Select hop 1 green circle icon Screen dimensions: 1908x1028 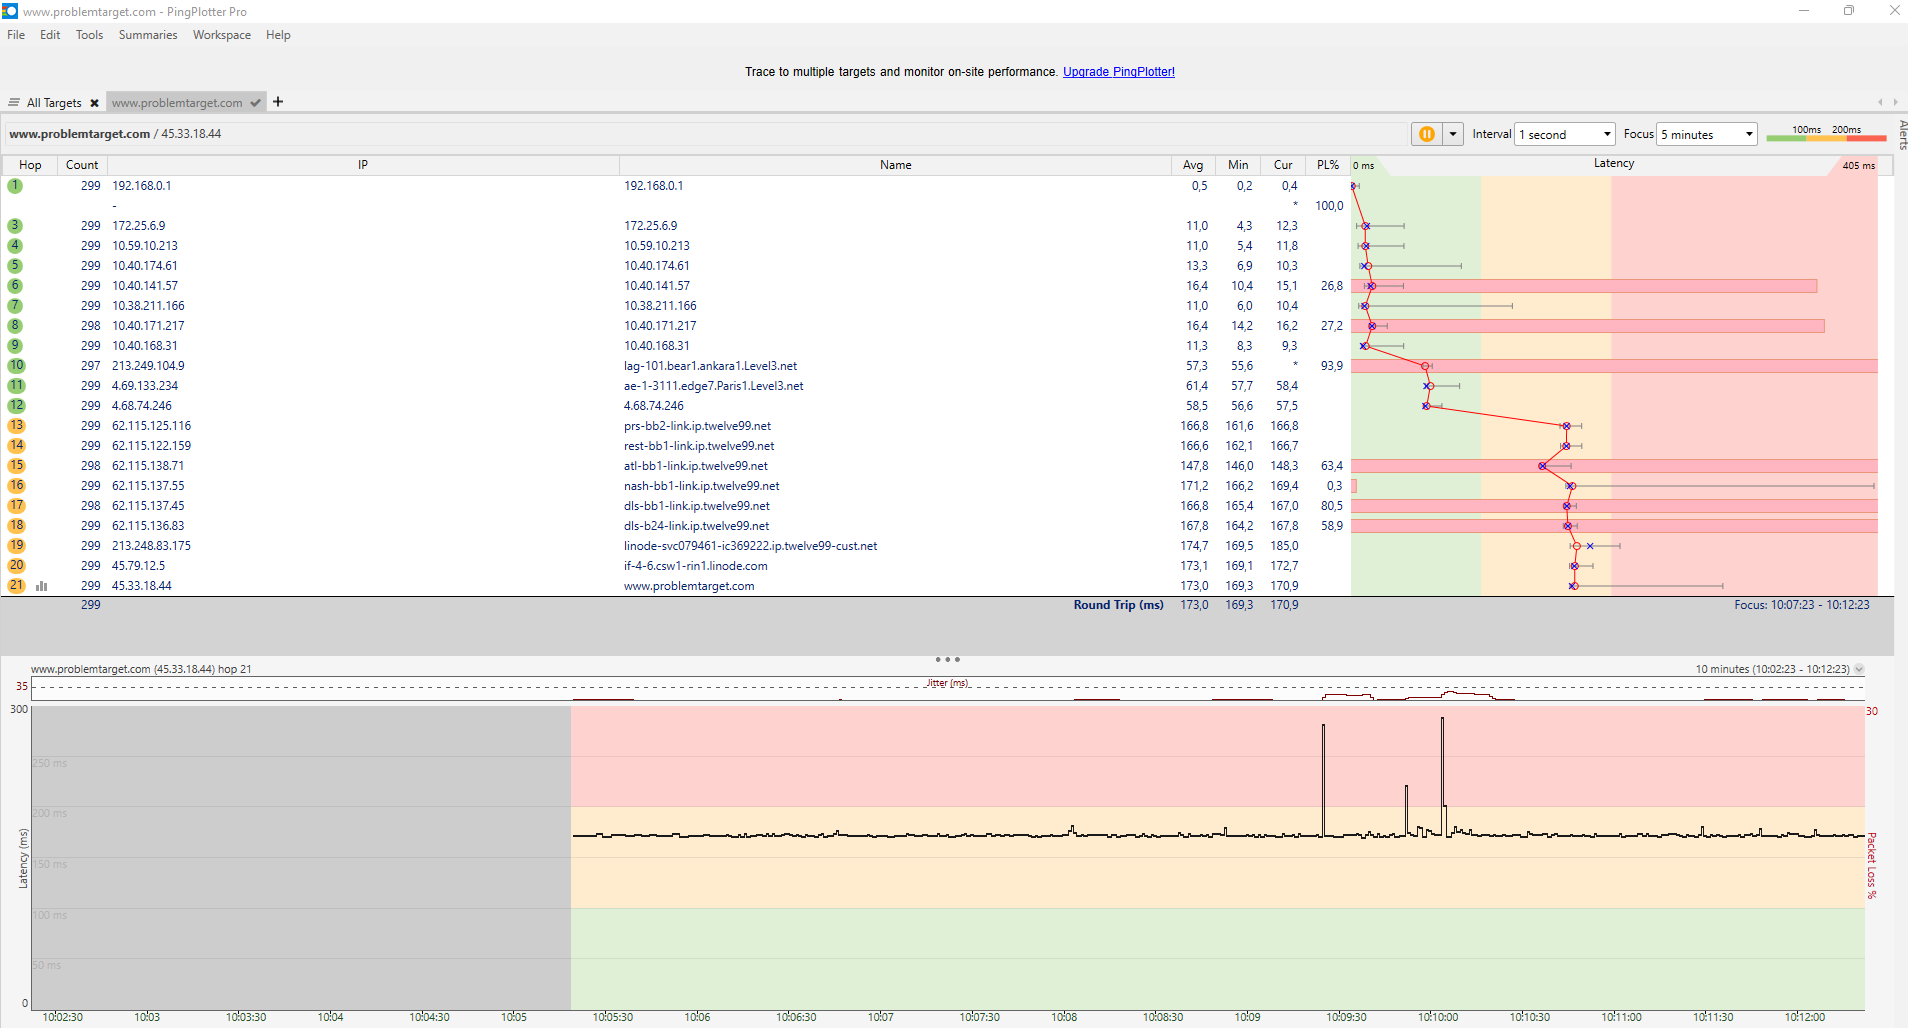pyautogui.click(x=15, y=186)
